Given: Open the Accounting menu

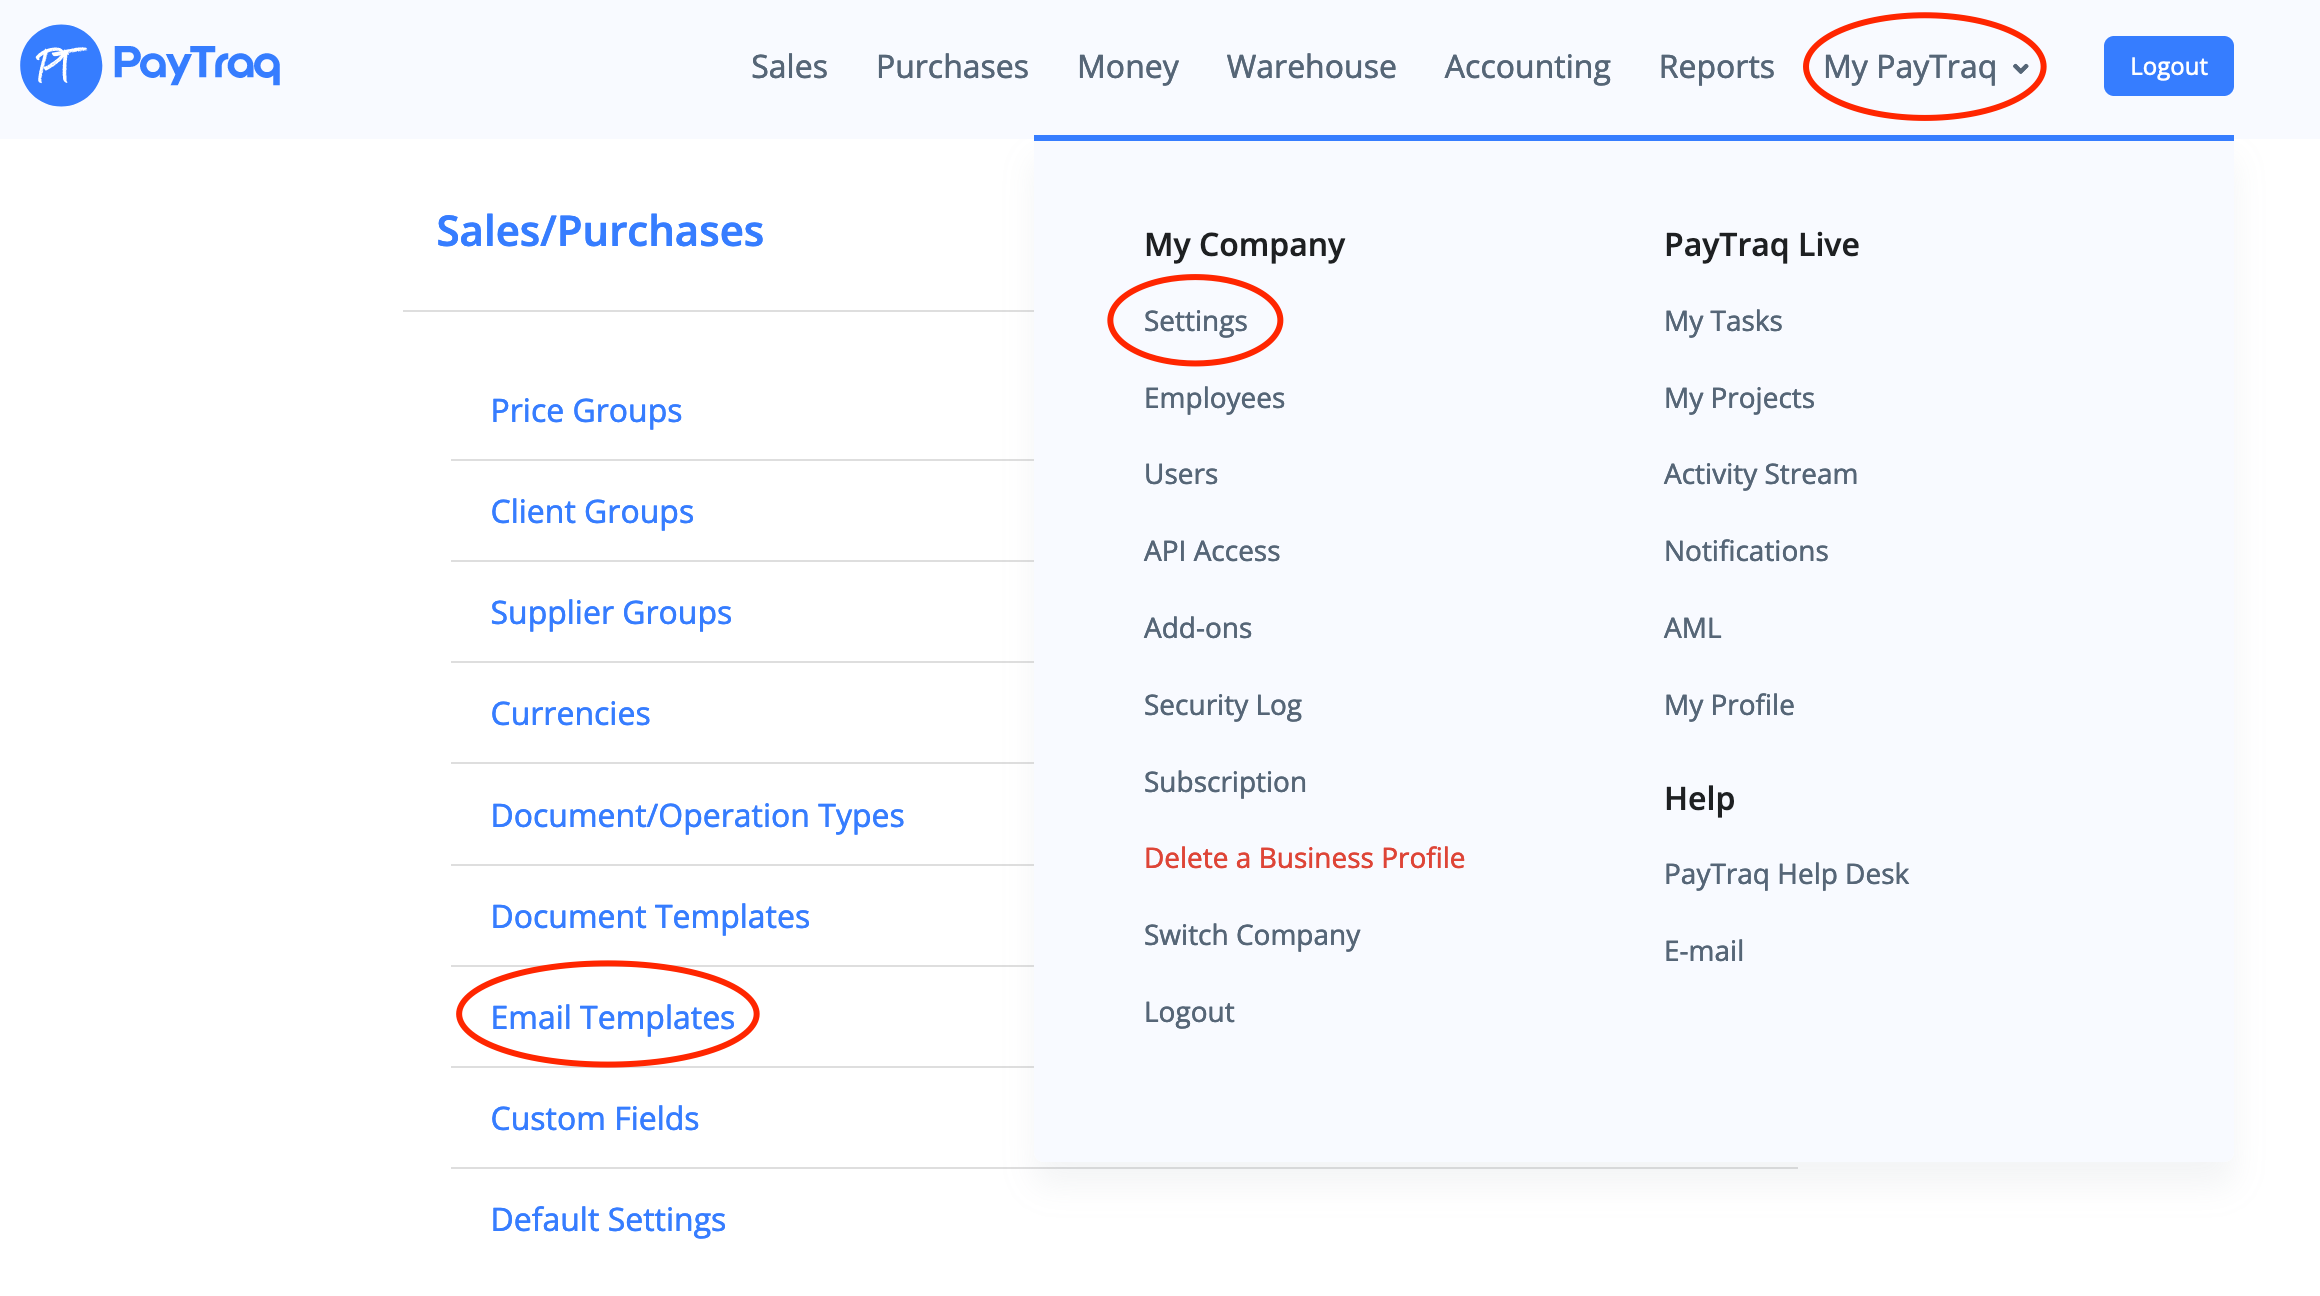Looking at the screenshot, I should click(1527, 66).
